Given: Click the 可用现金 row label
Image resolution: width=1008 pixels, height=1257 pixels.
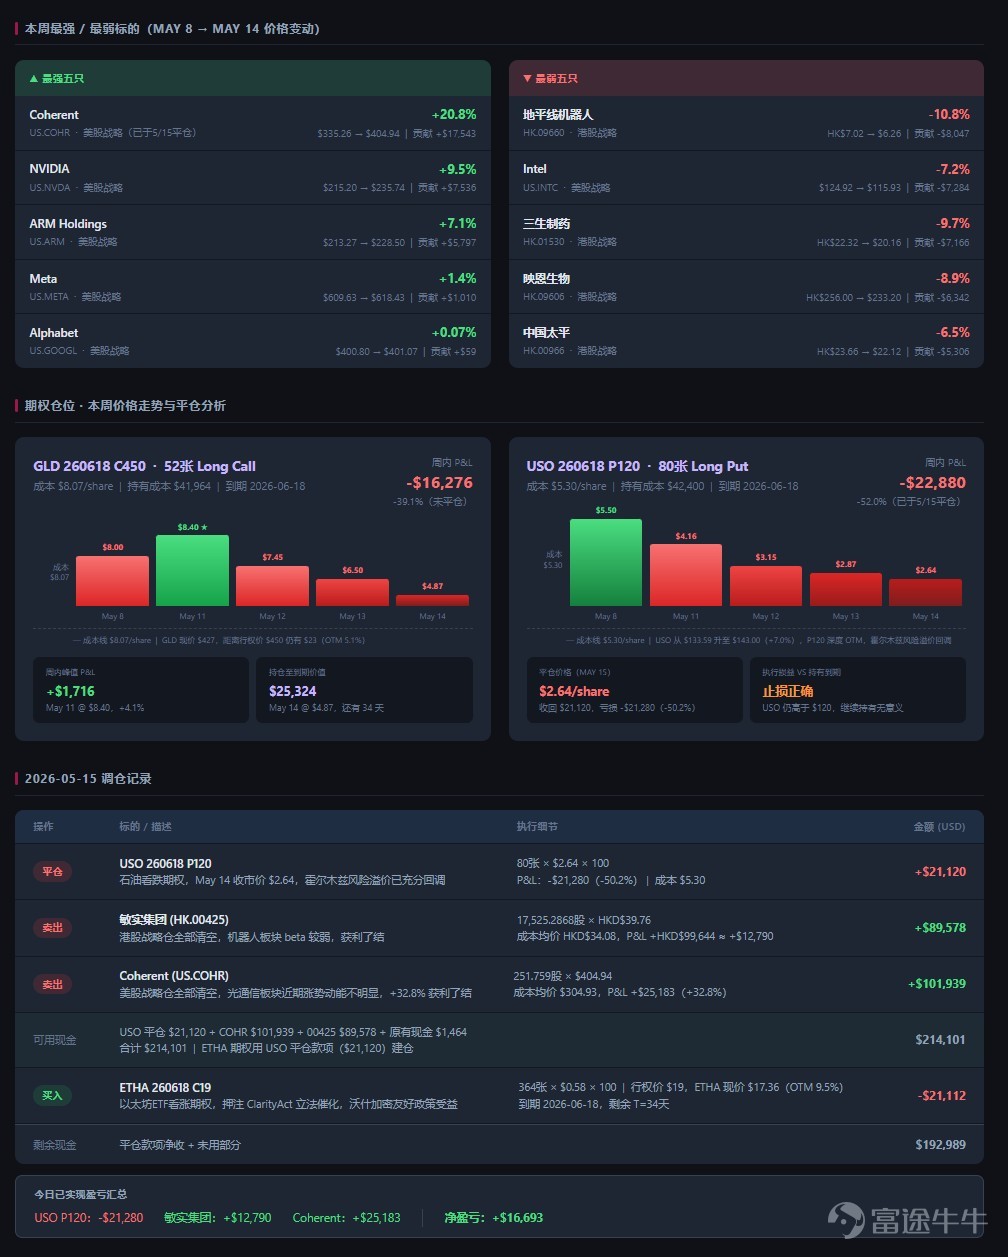Looking at the screenshot, I should (x=55, y=1040).
